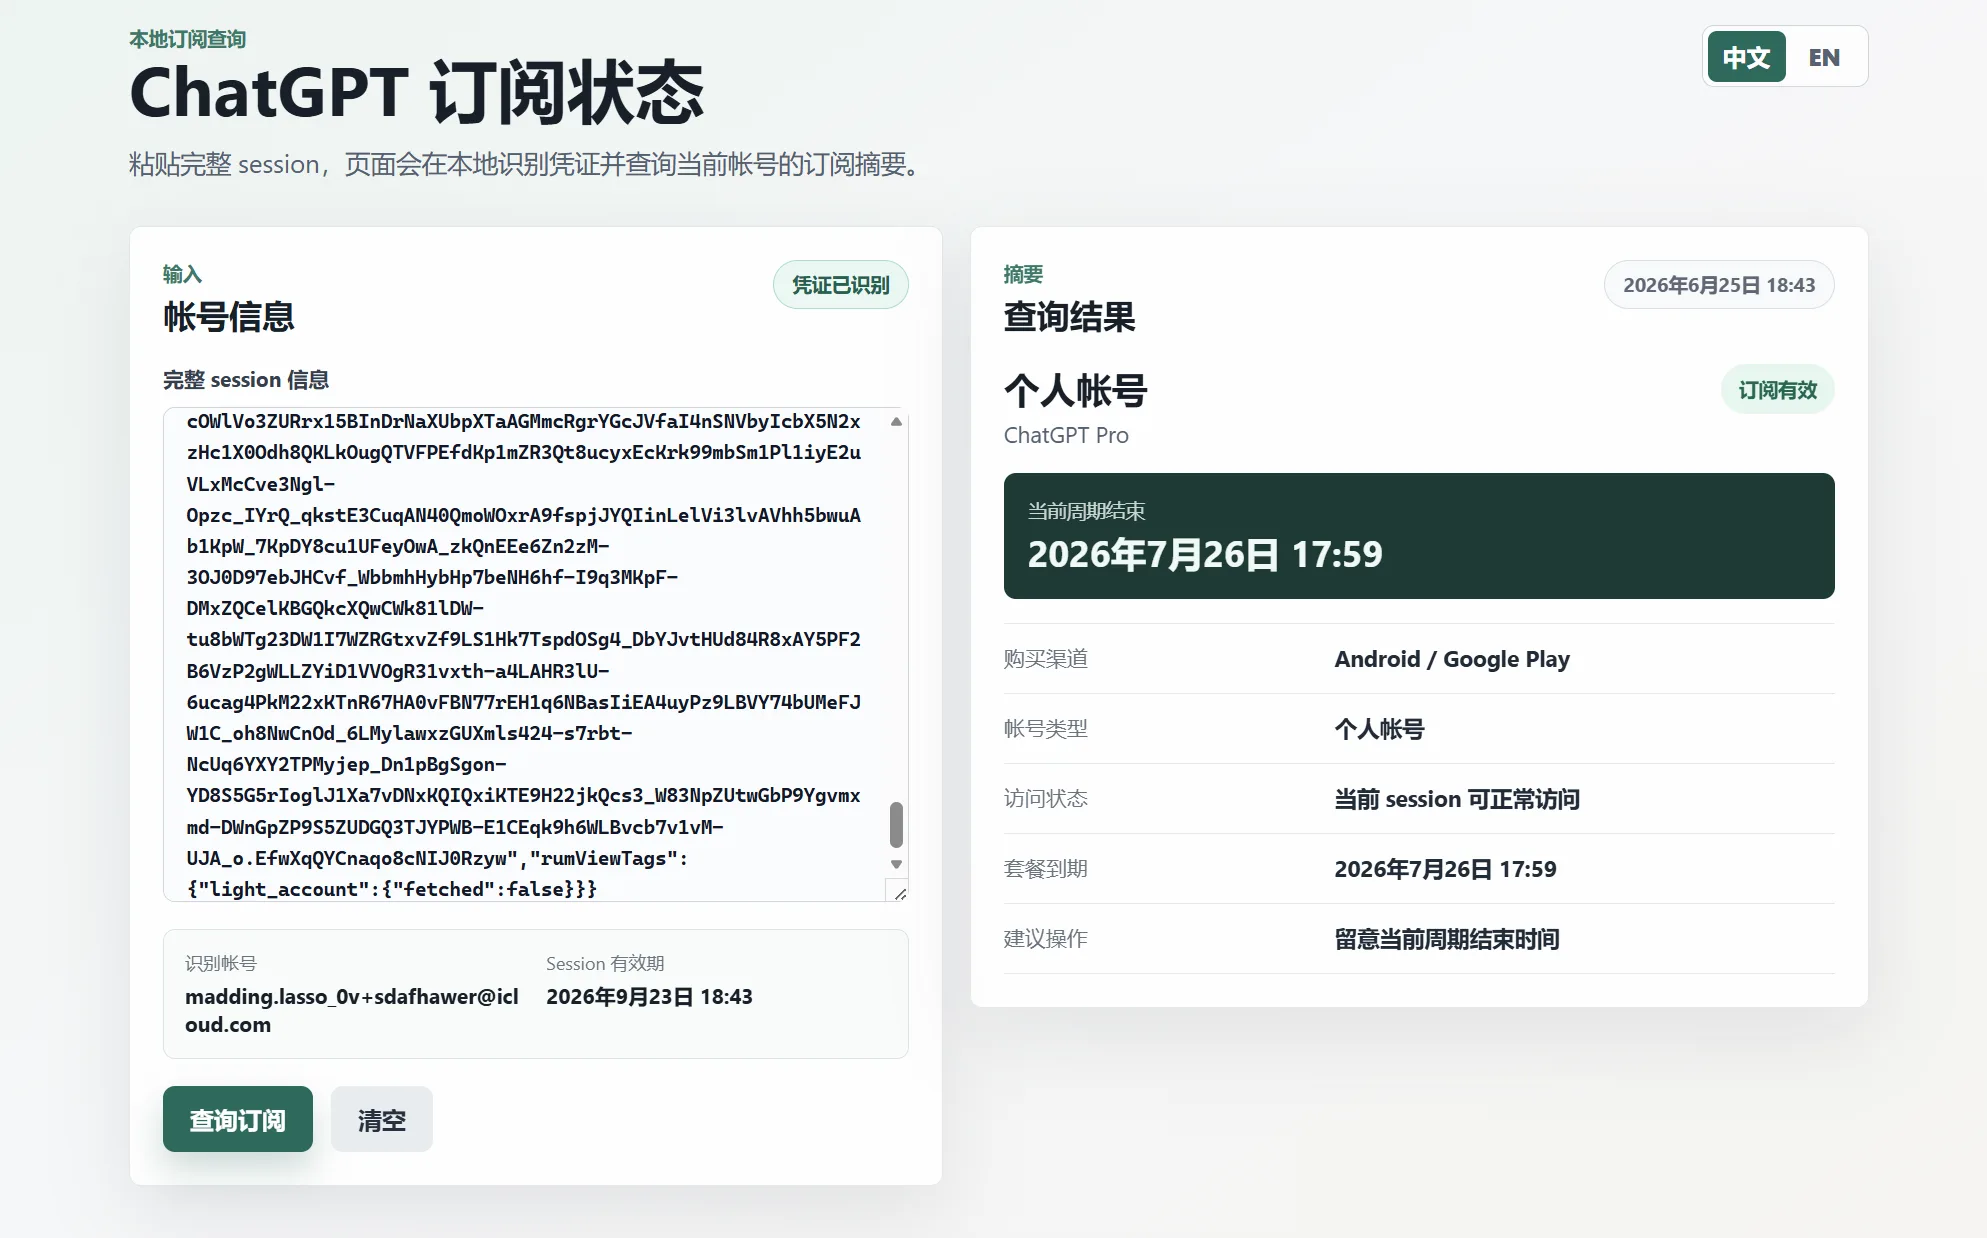Click the 本地订阅查询 label
This screenshot has height=1238, width=1987.
188,39
